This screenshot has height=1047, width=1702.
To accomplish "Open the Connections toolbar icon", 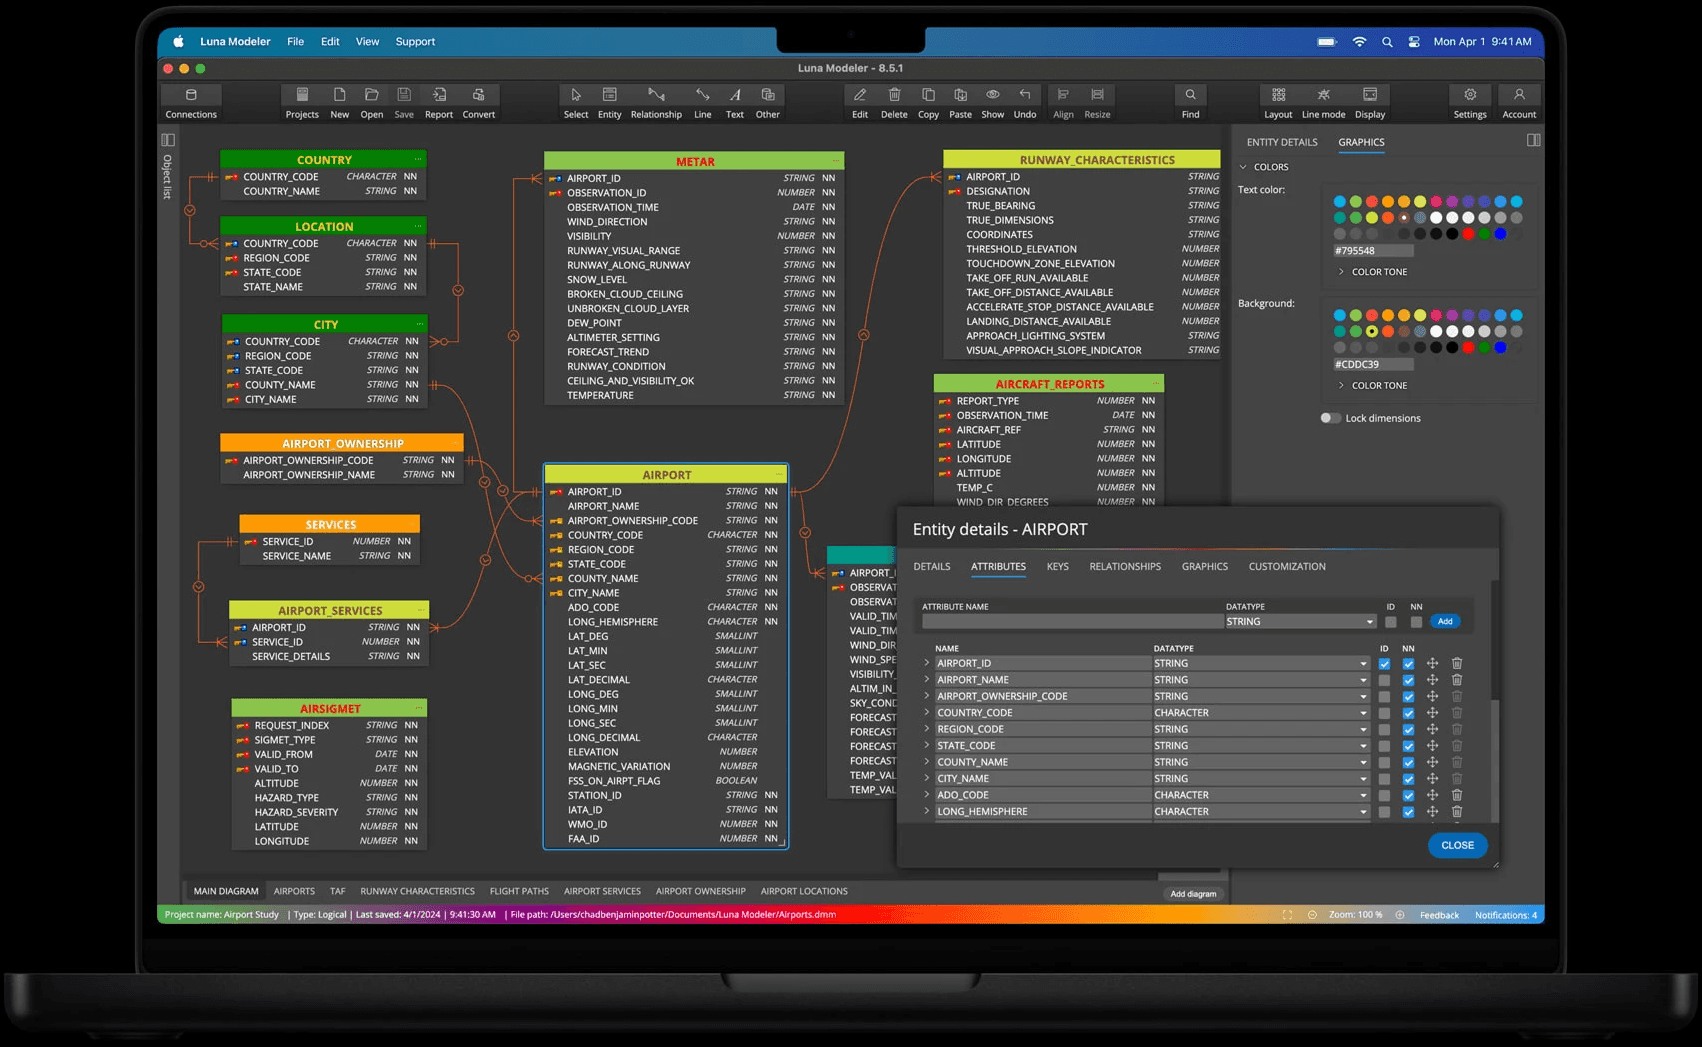I will (x=191, y=95).
